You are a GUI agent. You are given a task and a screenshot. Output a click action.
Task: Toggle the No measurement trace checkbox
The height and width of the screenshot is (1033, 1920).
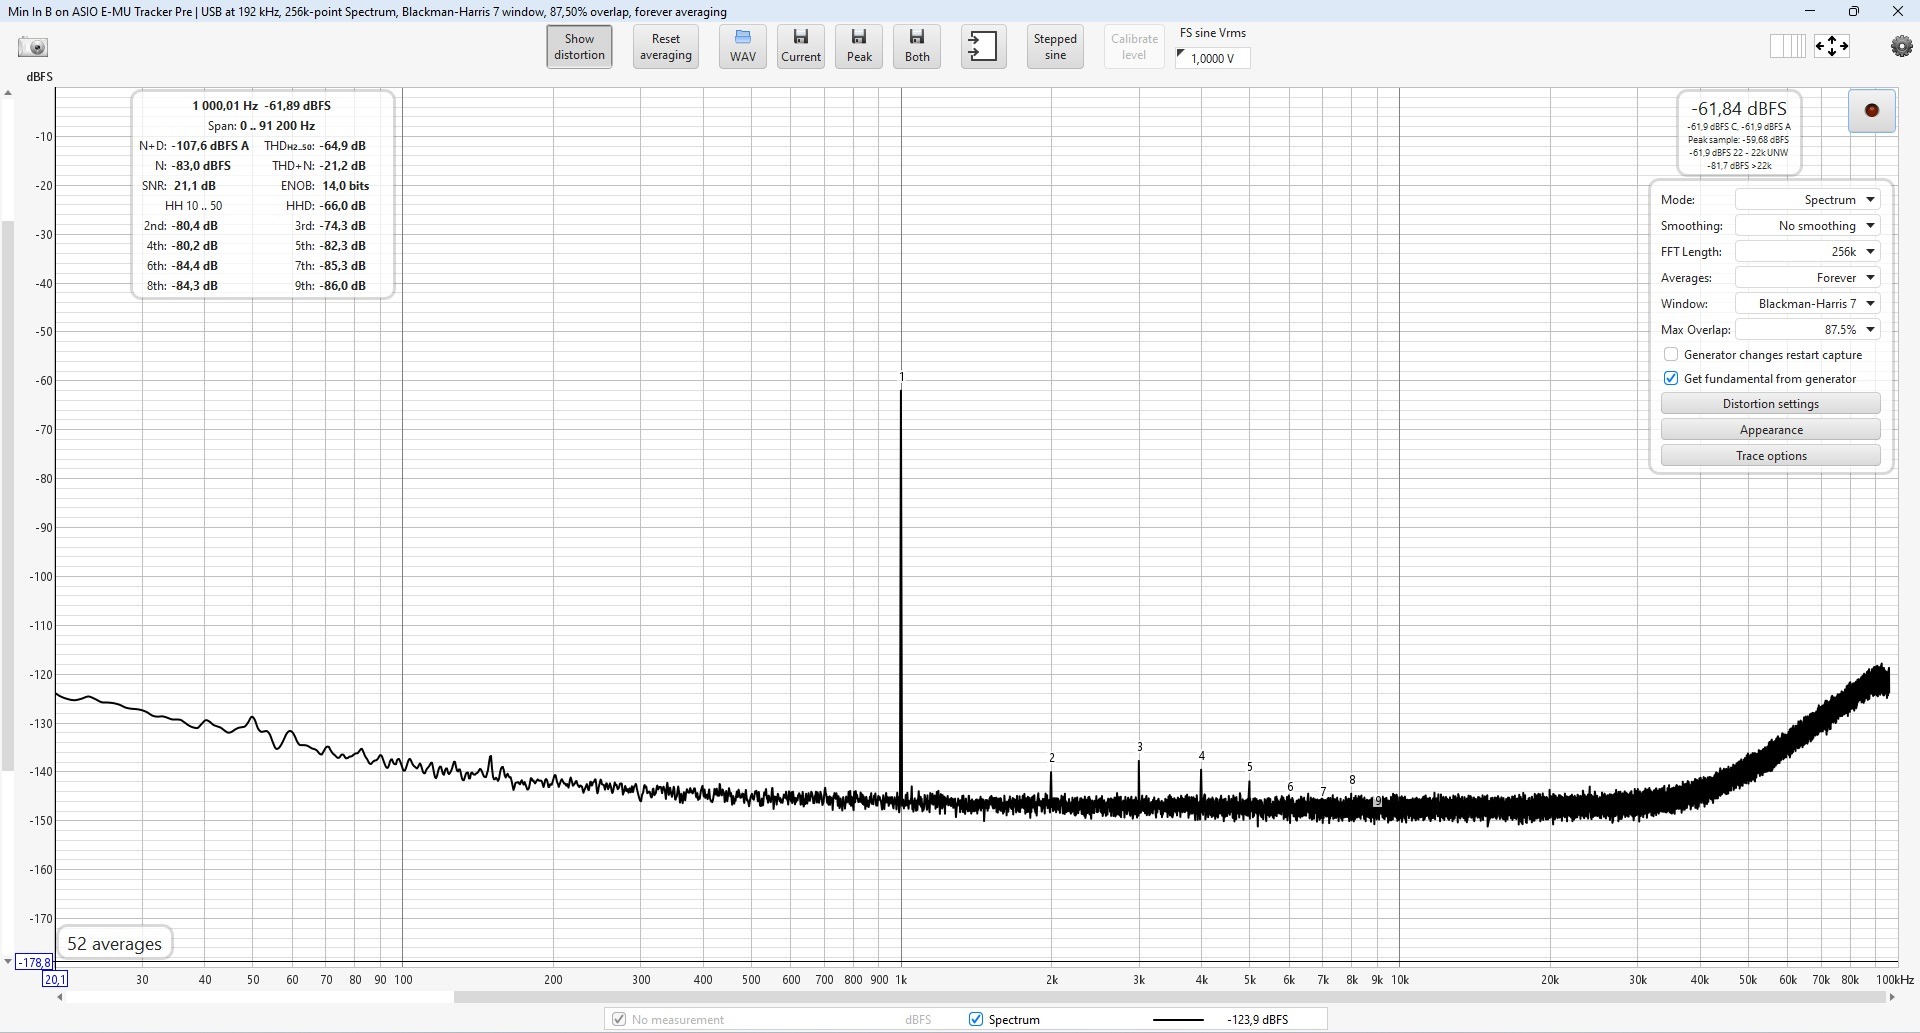619,1020
